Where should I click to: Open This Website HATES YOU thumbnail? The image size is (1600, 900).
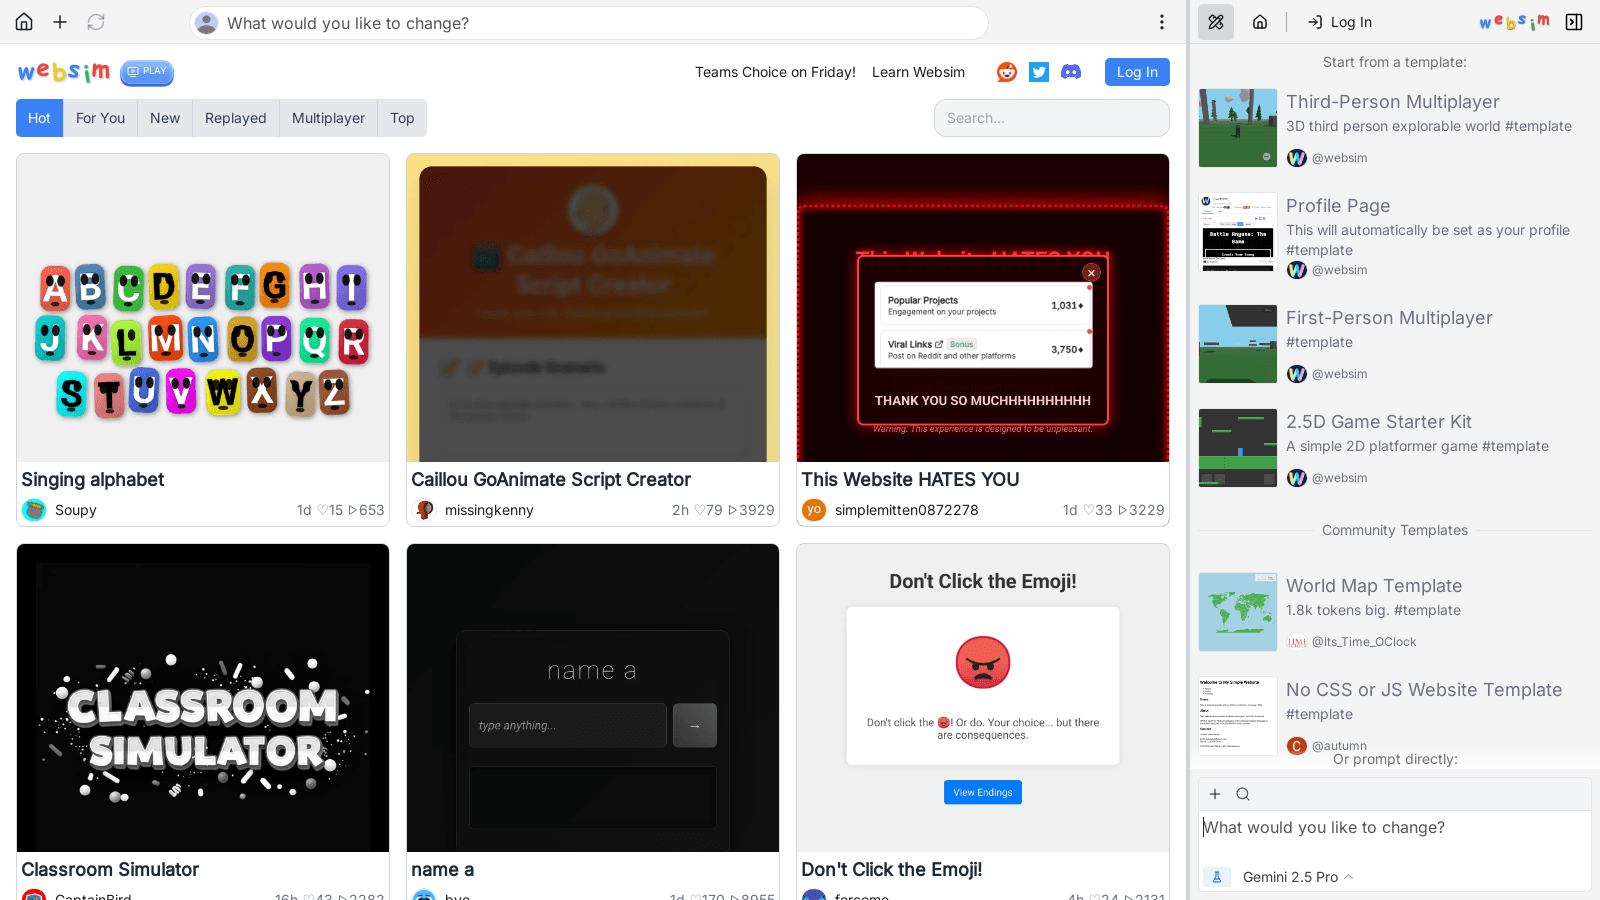click(983, 308)
